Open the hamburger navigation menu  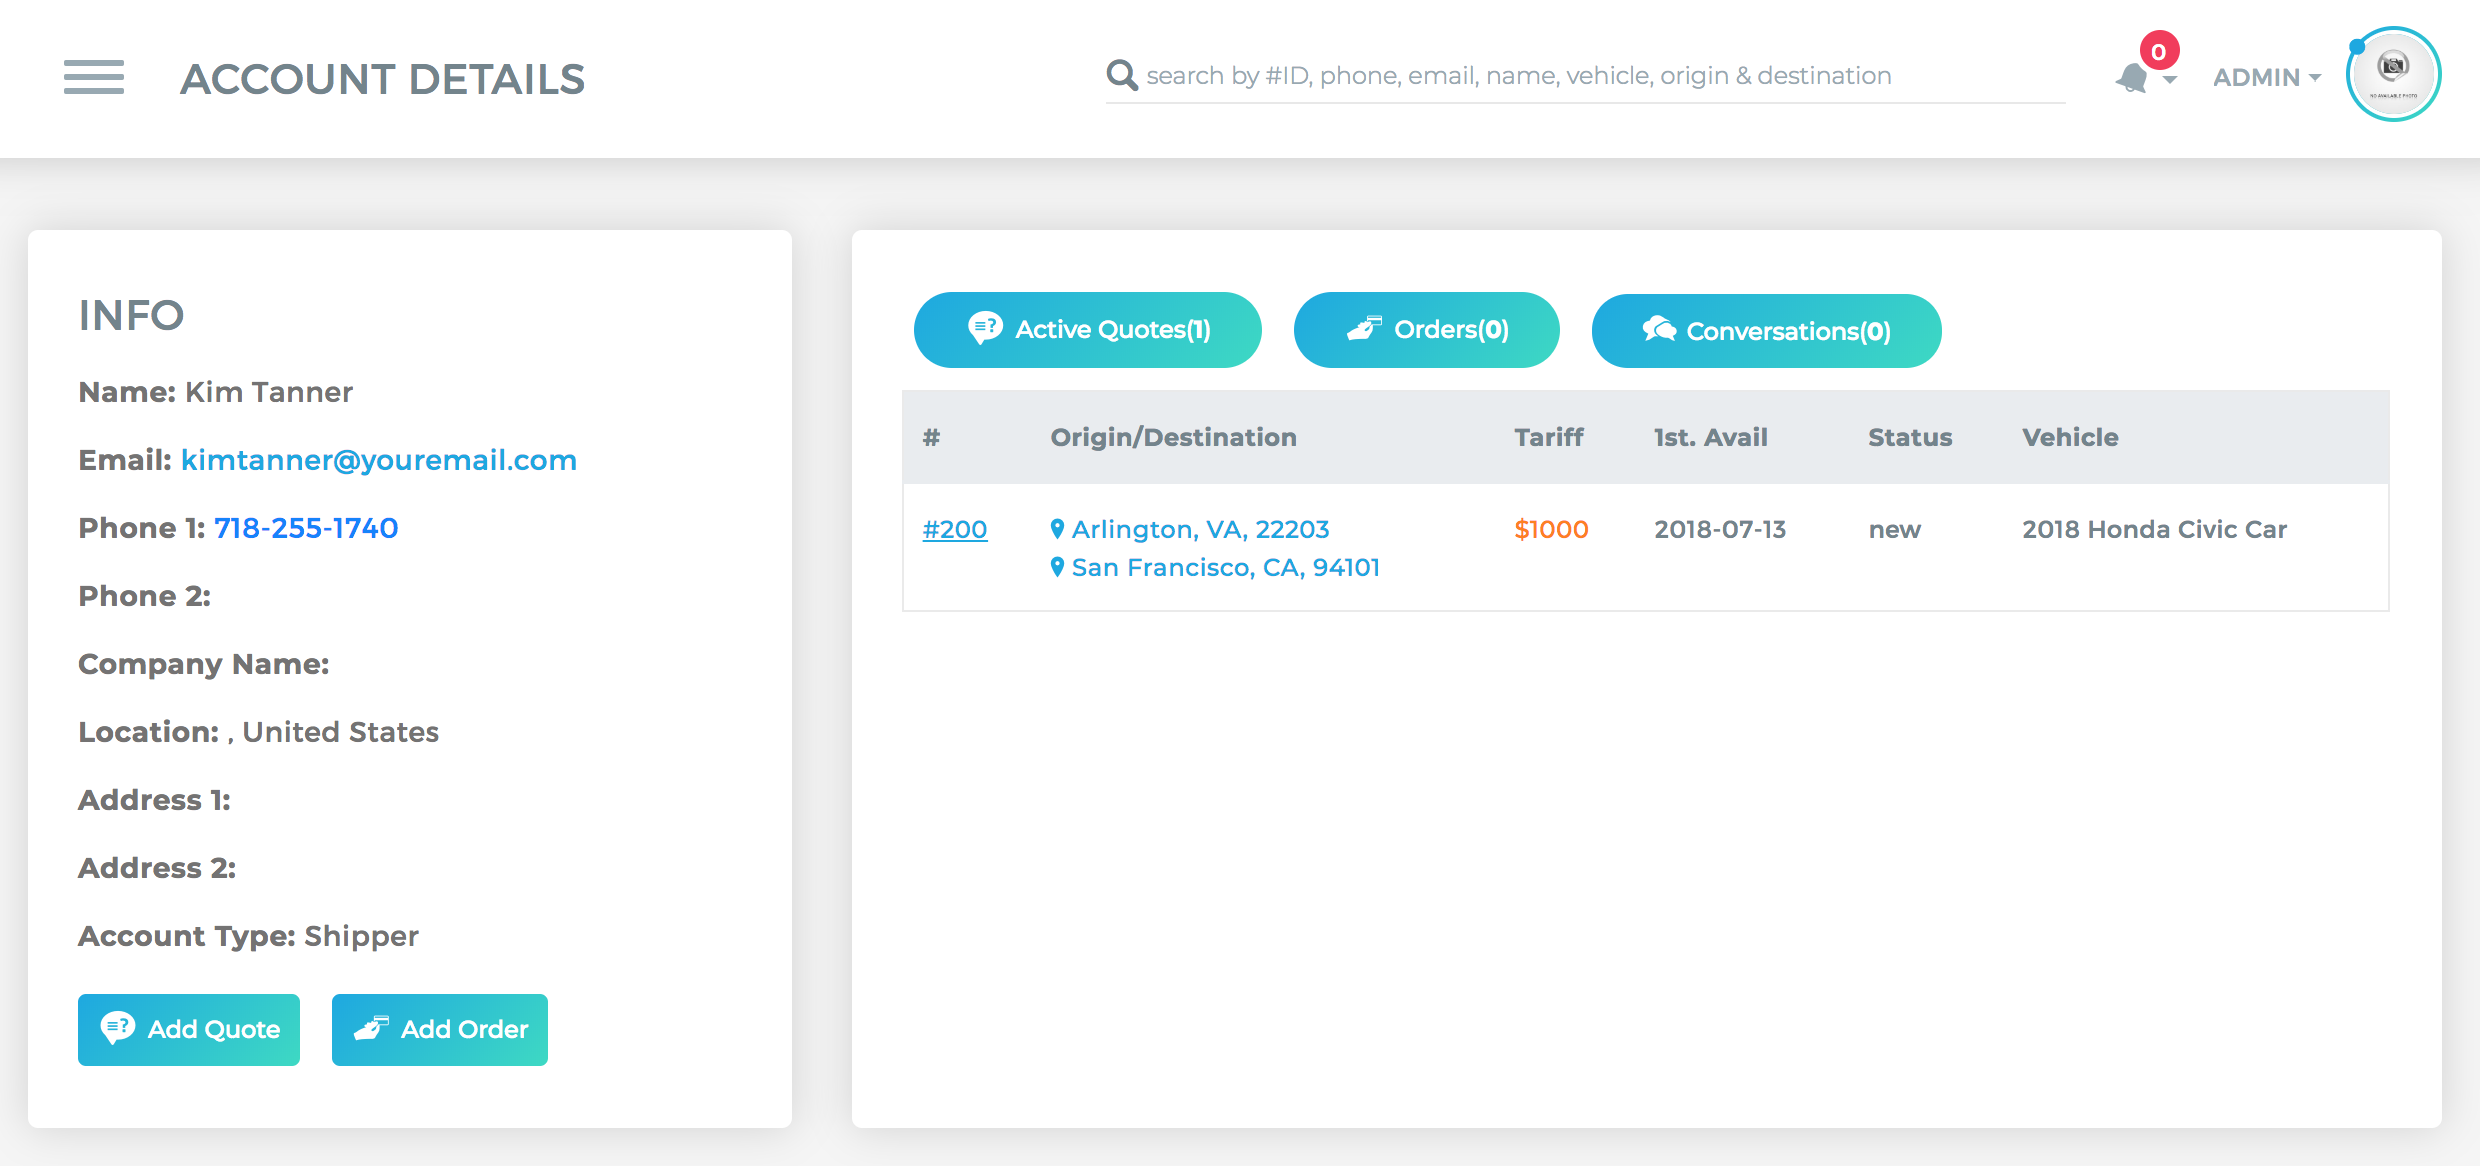[x=94, y=77]
